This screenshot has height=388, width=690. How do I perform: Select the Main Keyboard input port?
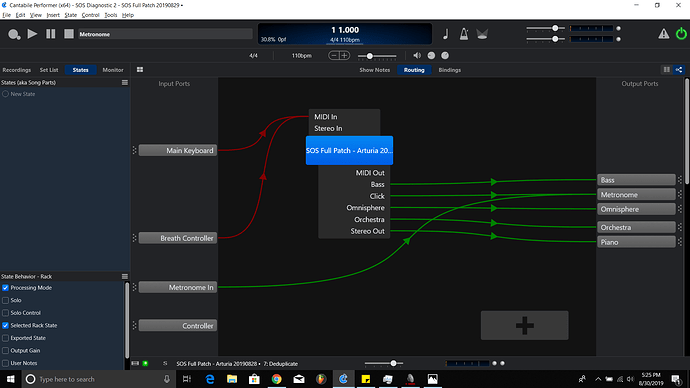point(178,150)
